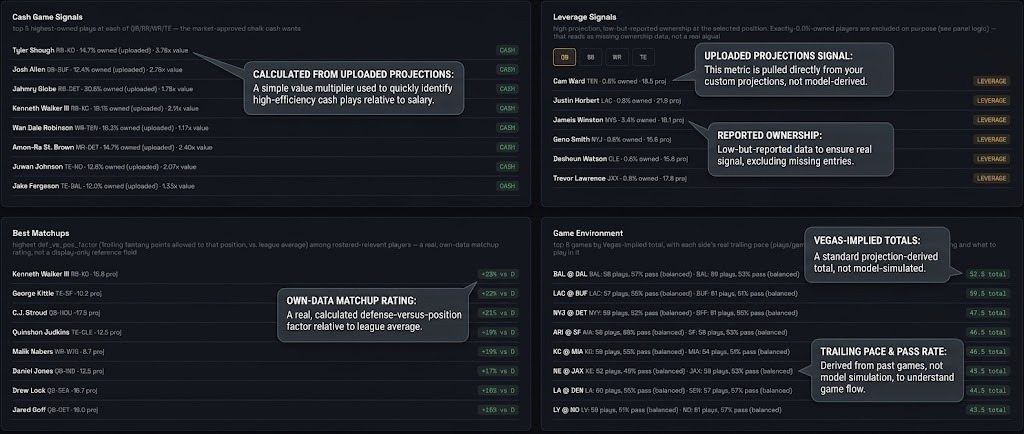Select Quinshon Judkins matchup row
This screenshot has width=1024, height=434.
pos(265,332)
